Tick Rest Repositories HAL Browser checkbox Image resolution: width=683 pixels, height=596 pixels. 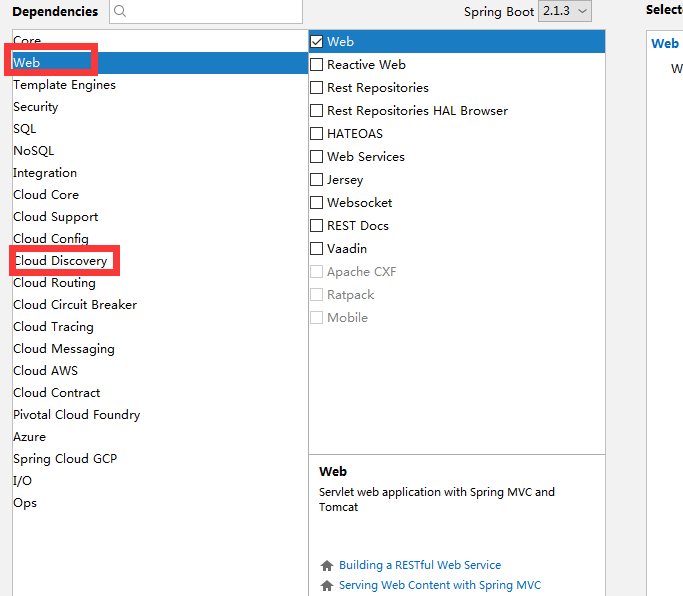point(317,111)
